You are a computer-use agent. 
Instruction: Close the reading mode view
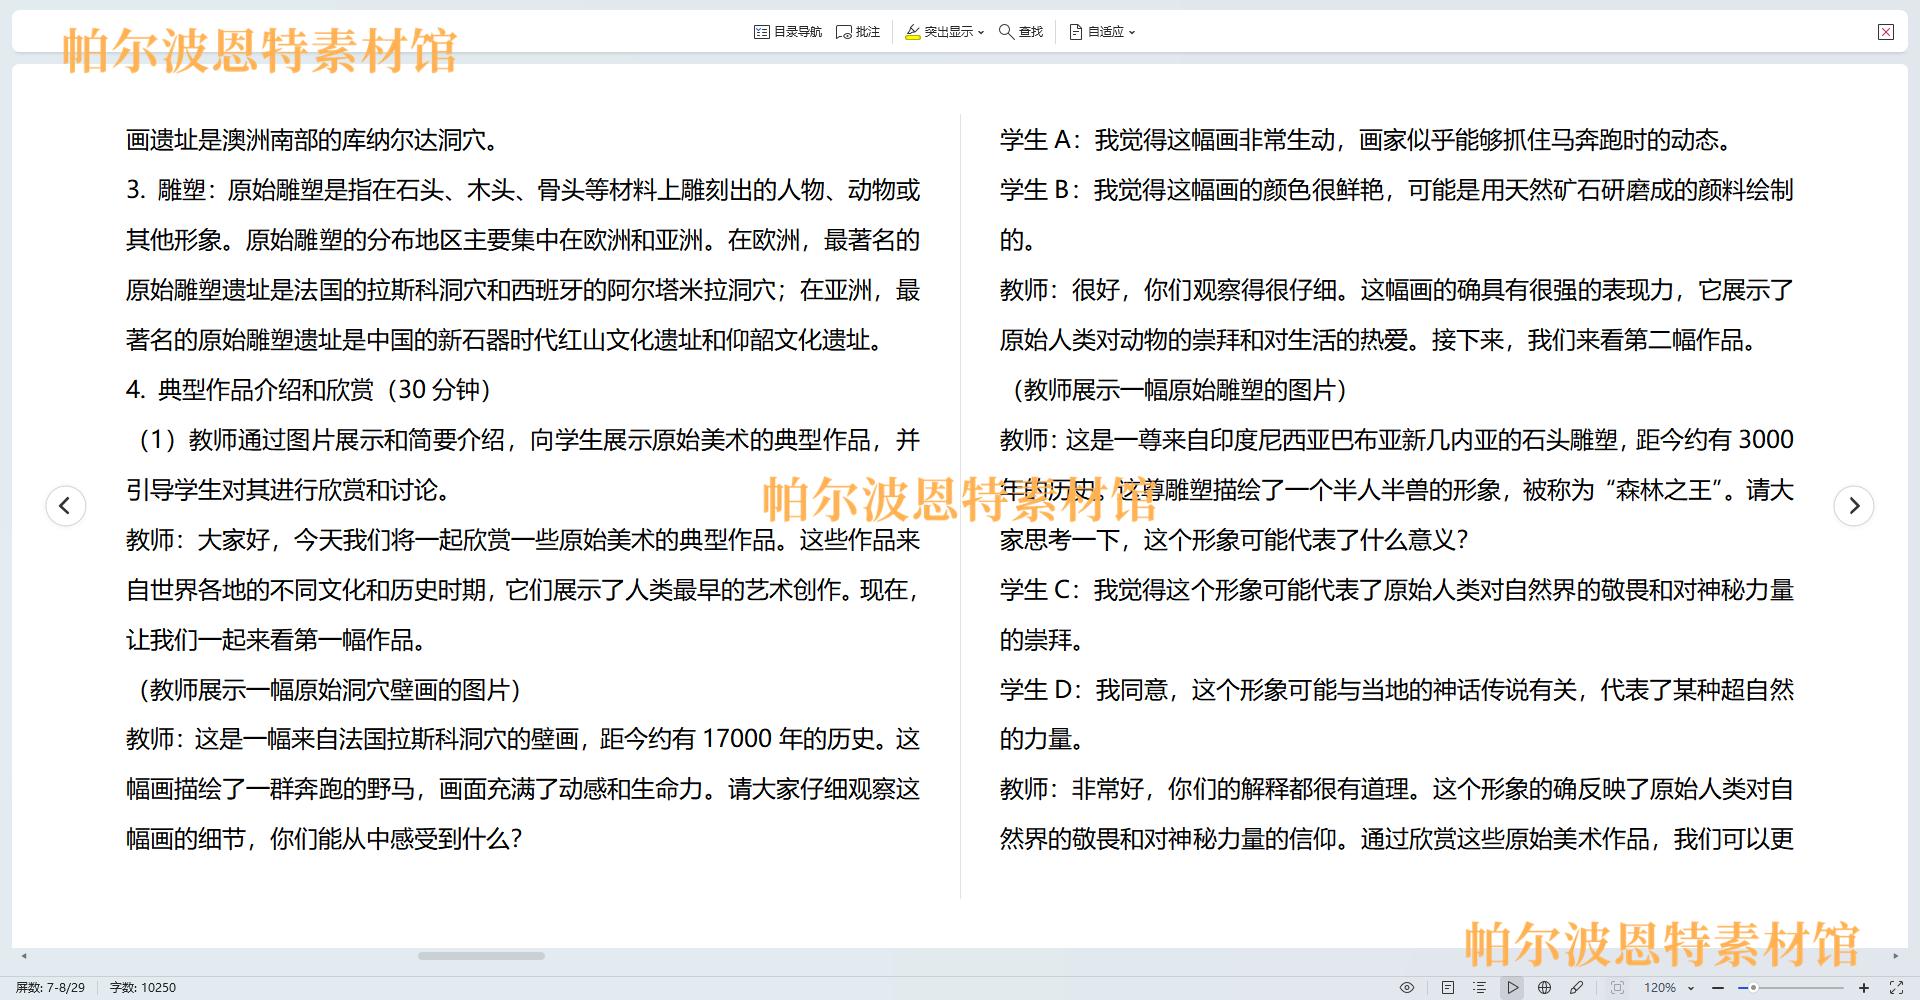pyautogui.click(x=1886, y=32)
